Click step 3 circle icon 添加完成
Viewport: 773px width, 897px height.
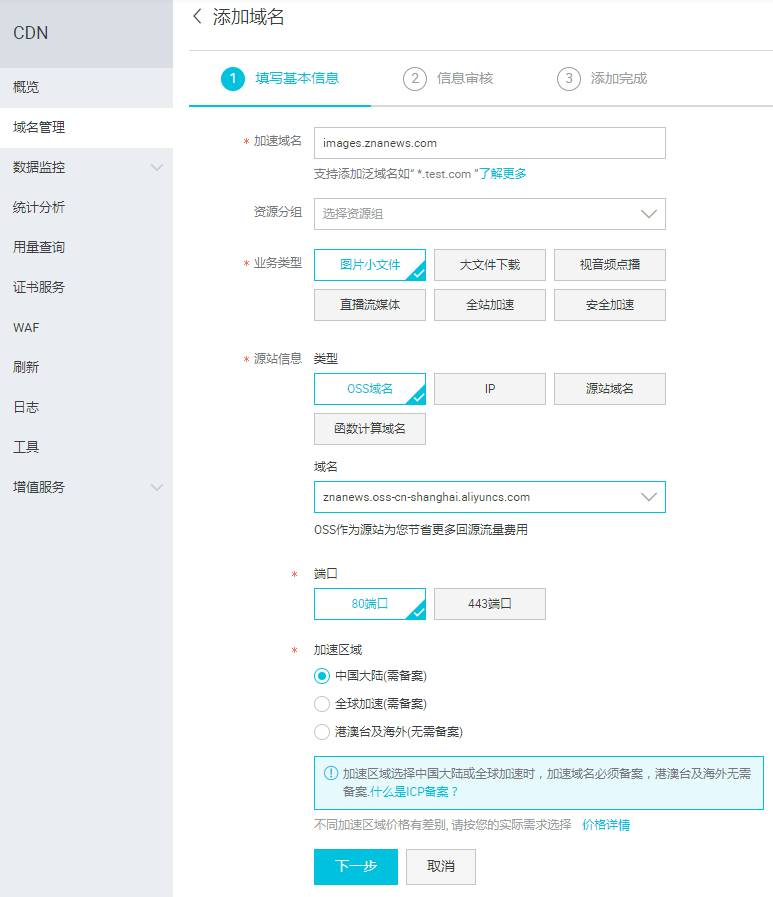coord(568,78)
